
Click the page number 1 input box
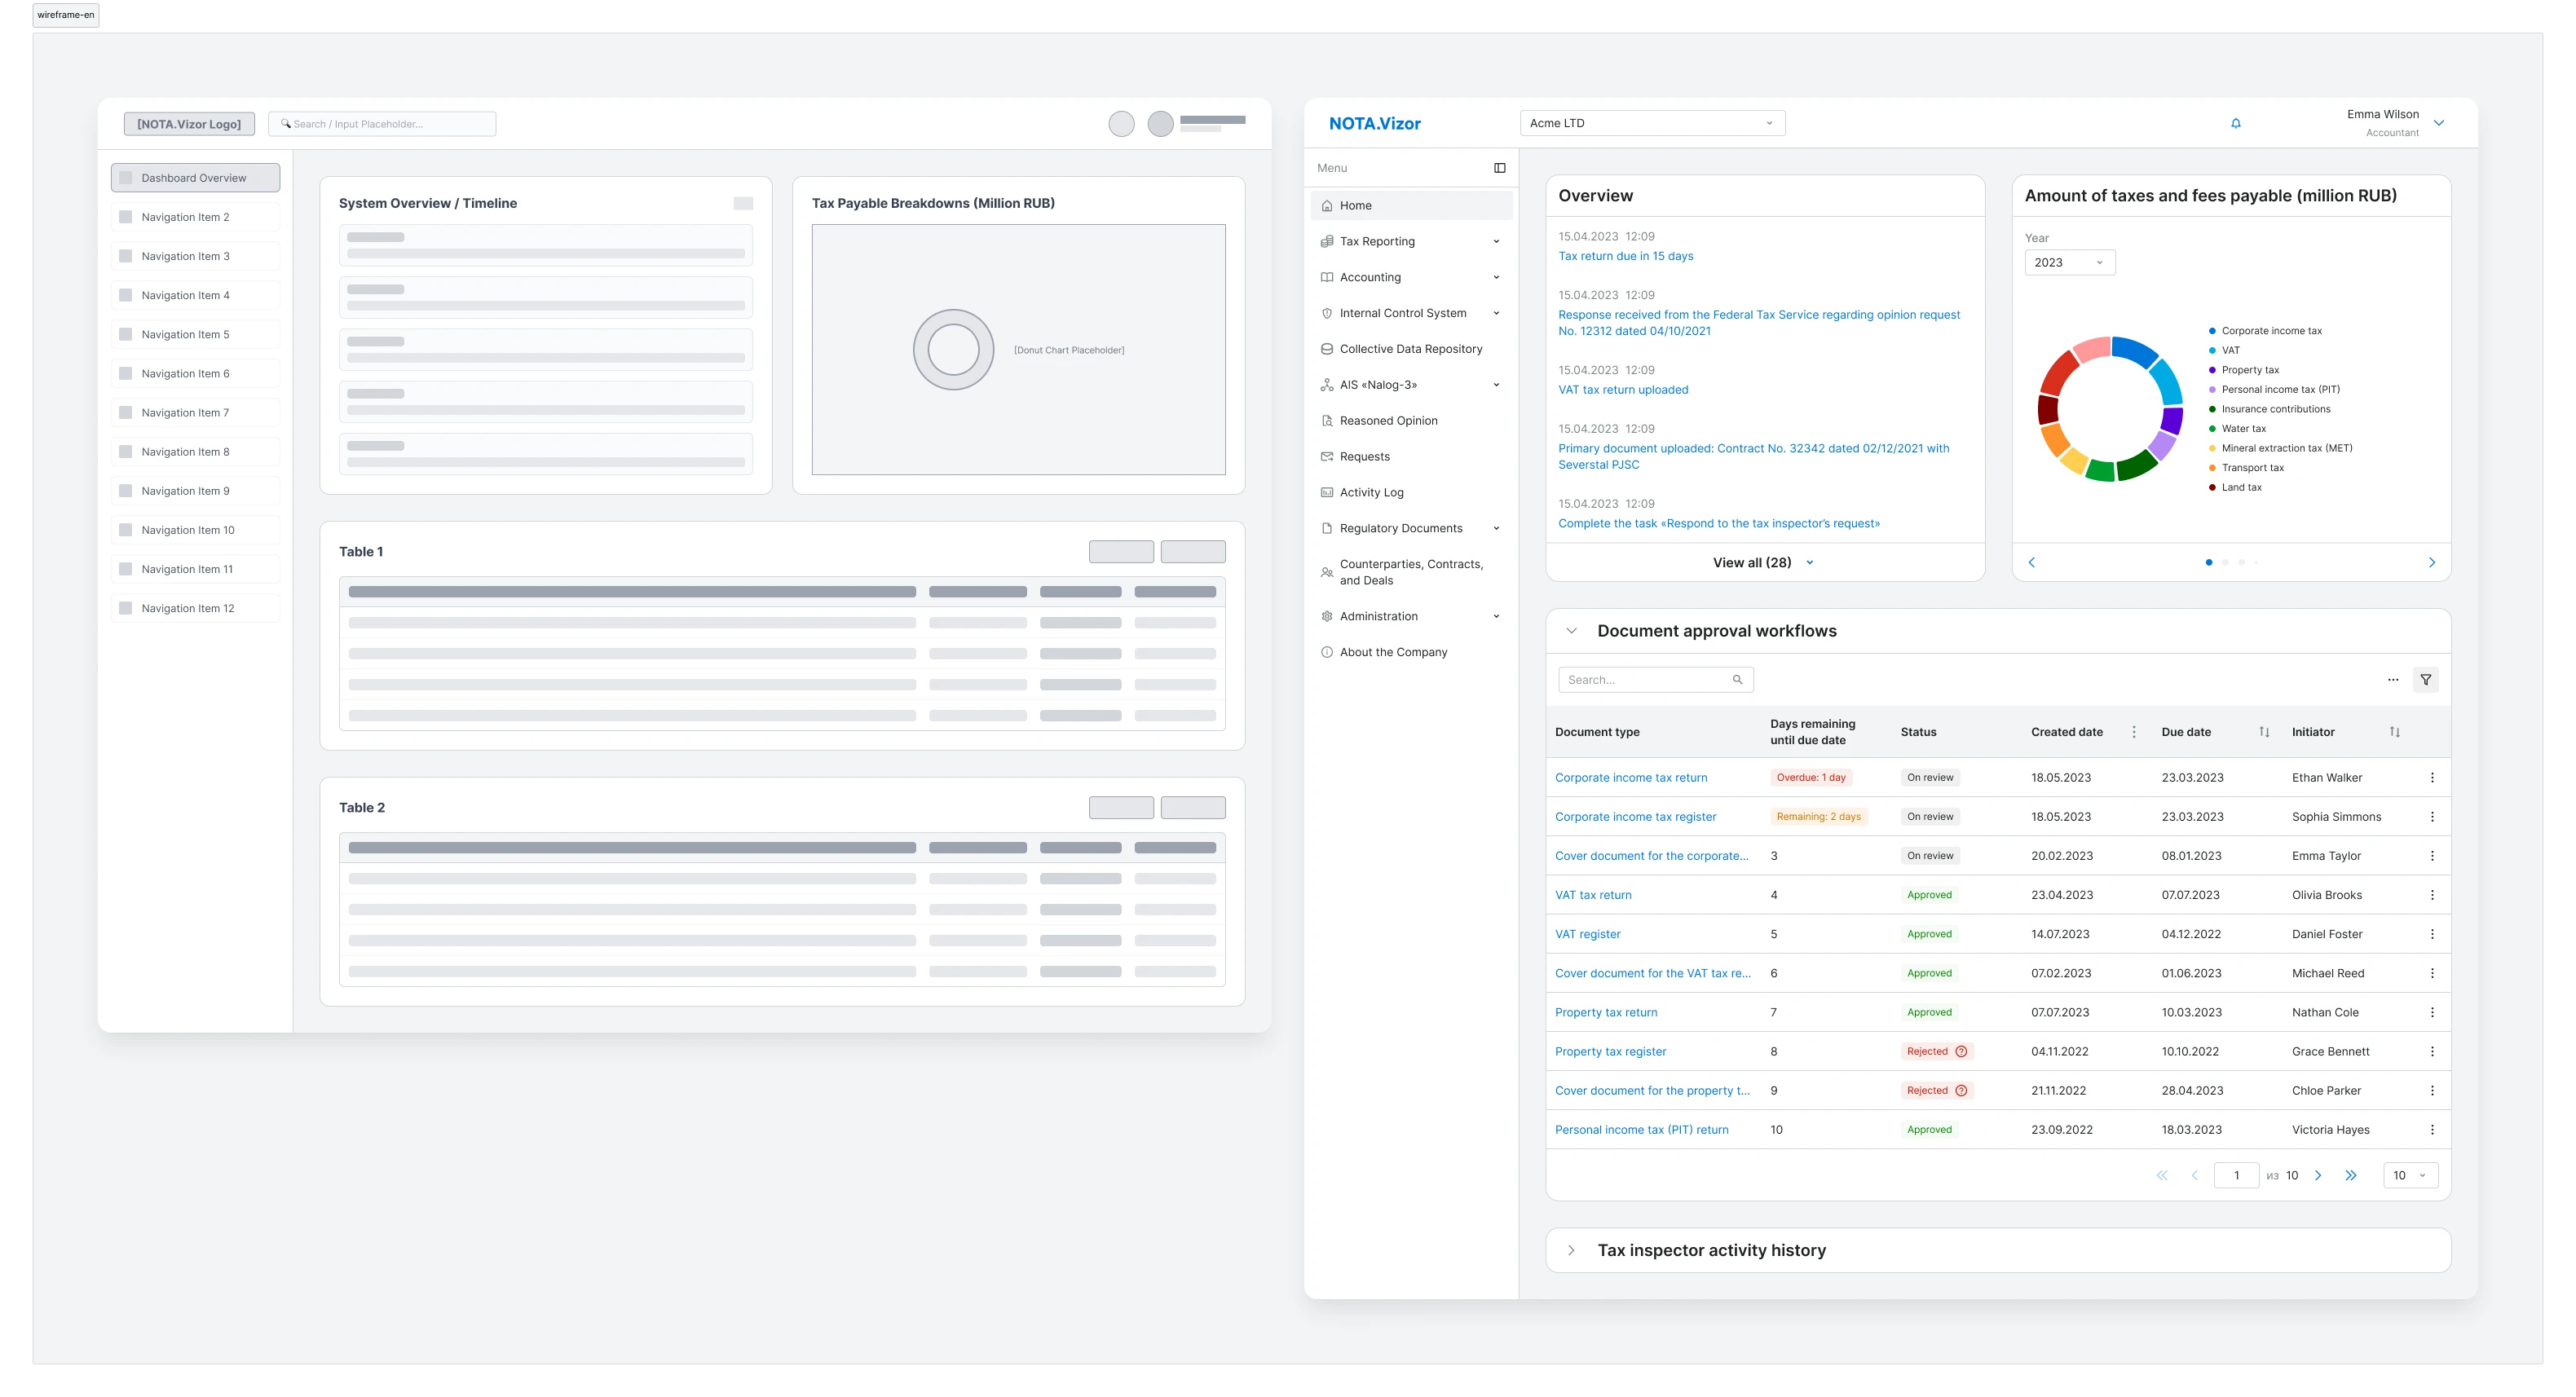coord(2236,1175)
